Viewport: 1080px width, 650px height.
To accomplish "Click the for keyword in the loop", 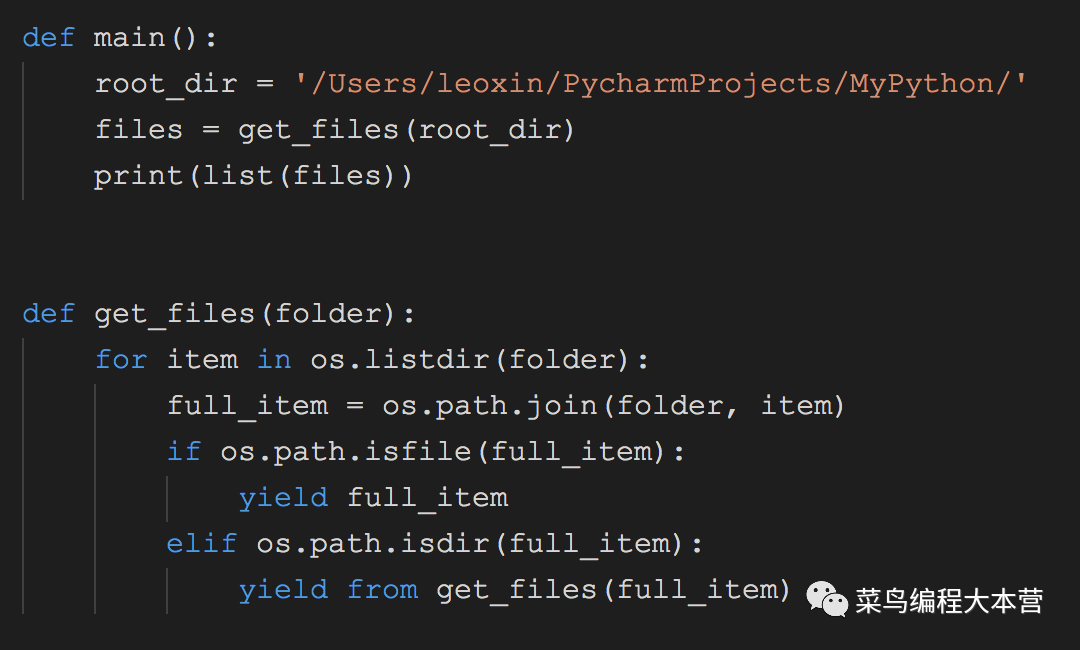I will coord(121,359).
